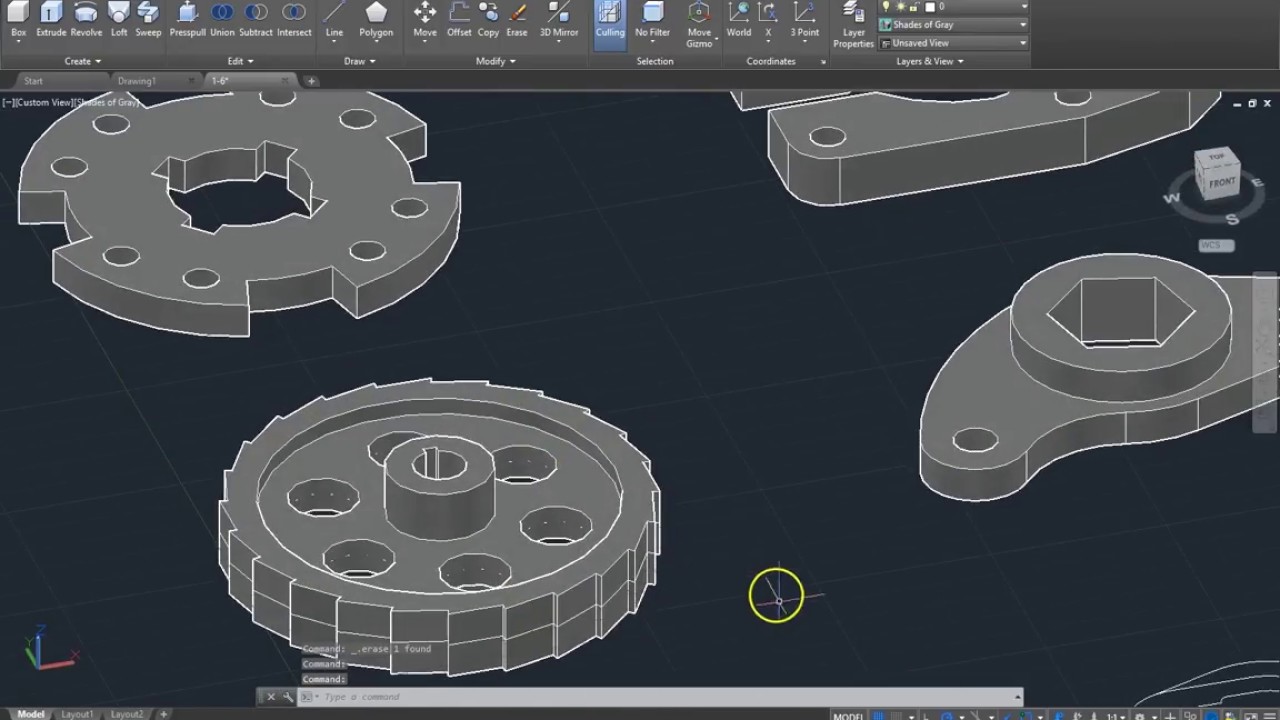The height and width of the screenshot is (720, 1280).
Task: Select the Polygon tool
Action: (376, 20)
